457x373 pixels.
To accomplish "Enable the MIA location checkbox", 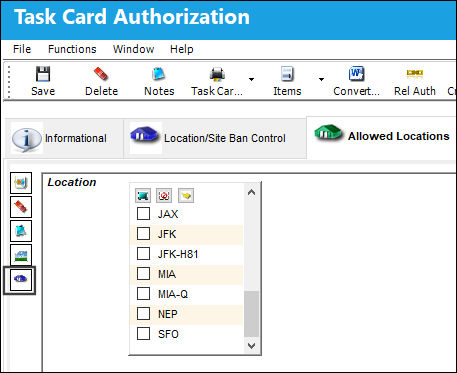I will coord(143,274).
